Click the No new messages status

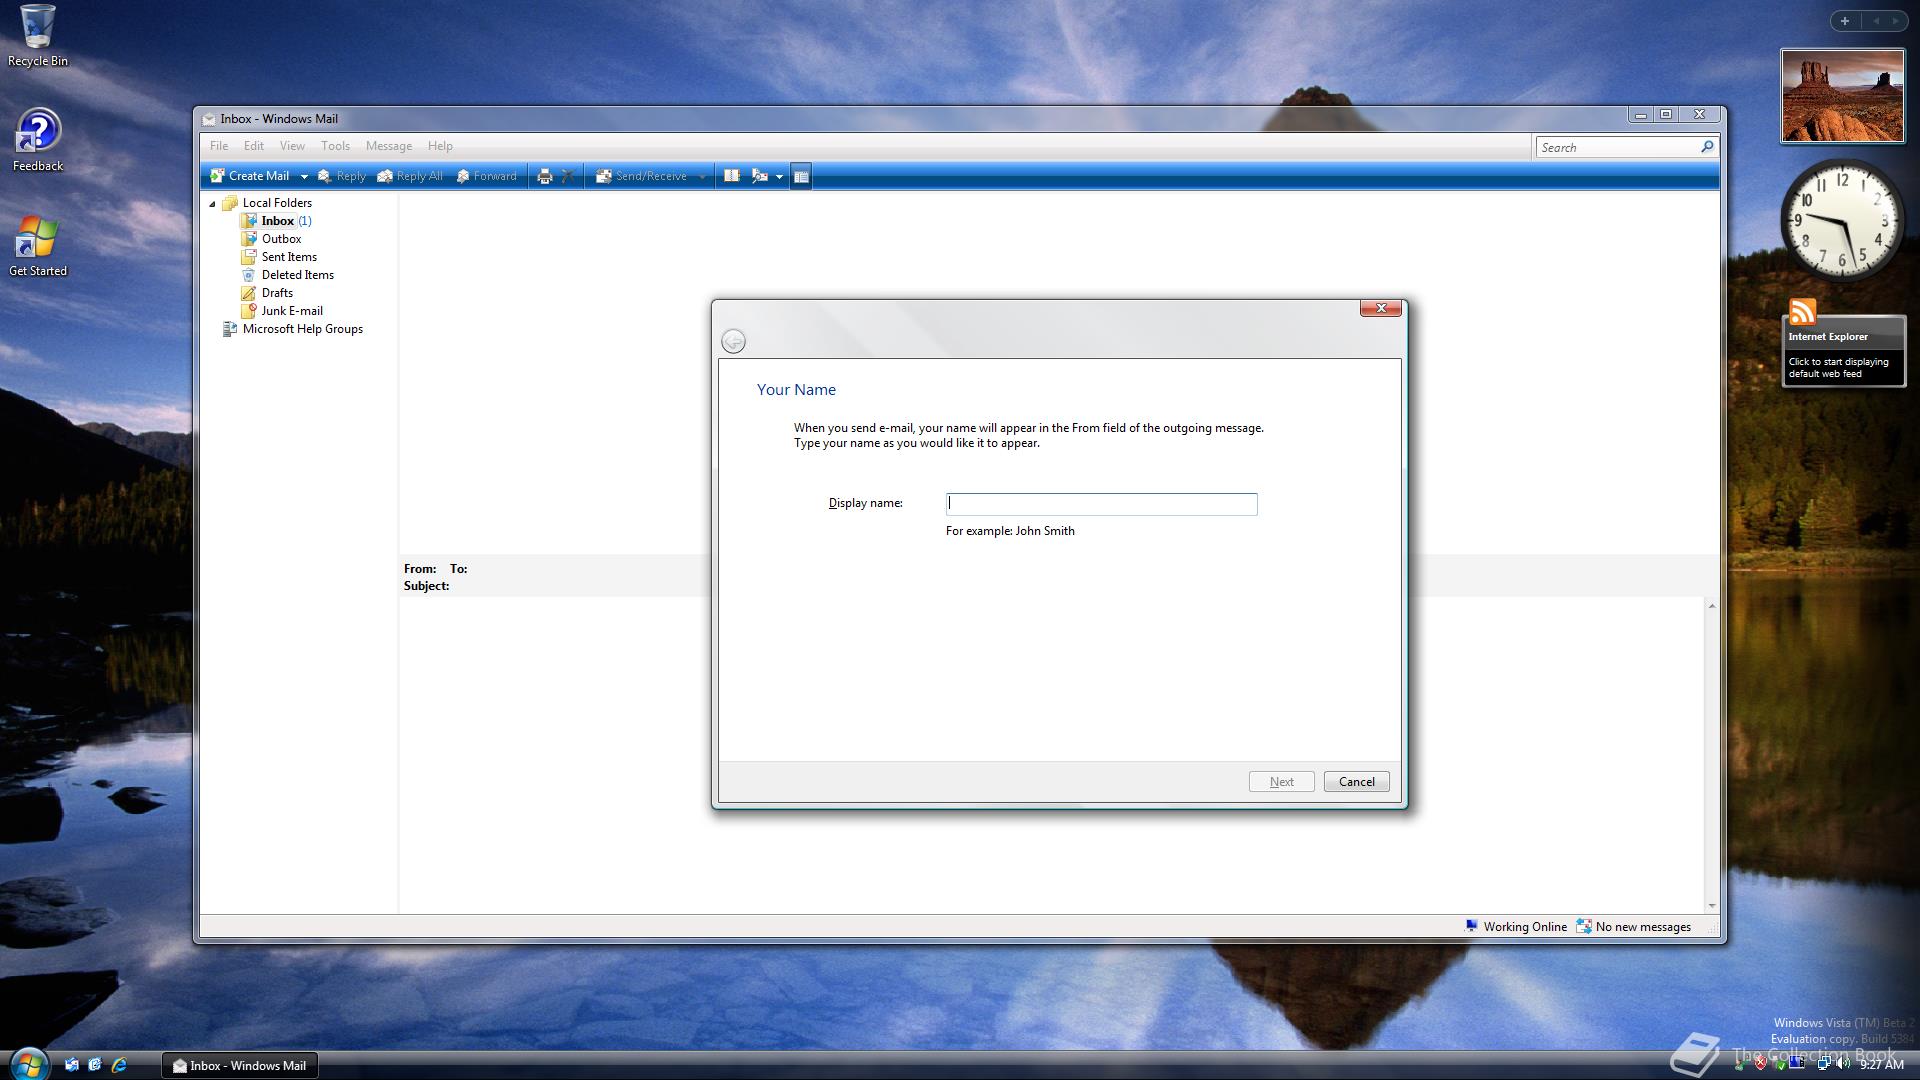pos(1634,927)
